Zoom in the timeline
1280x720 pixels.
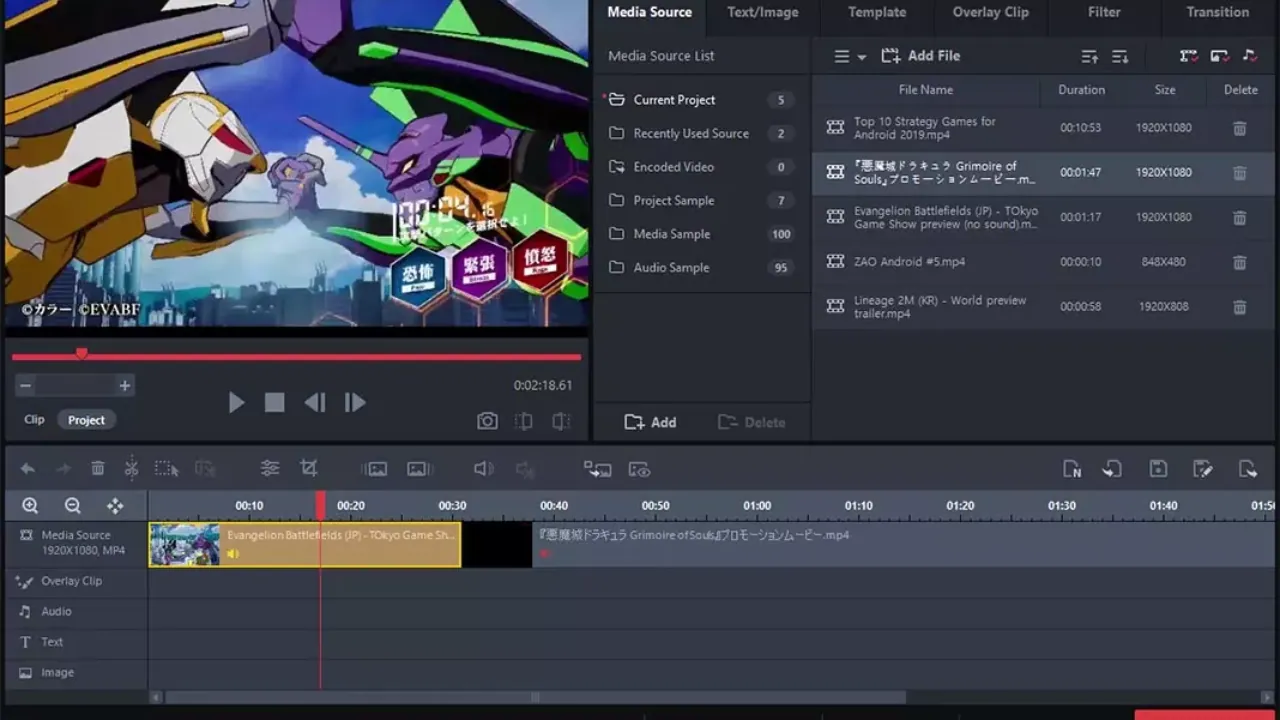(x=30, y=506)
